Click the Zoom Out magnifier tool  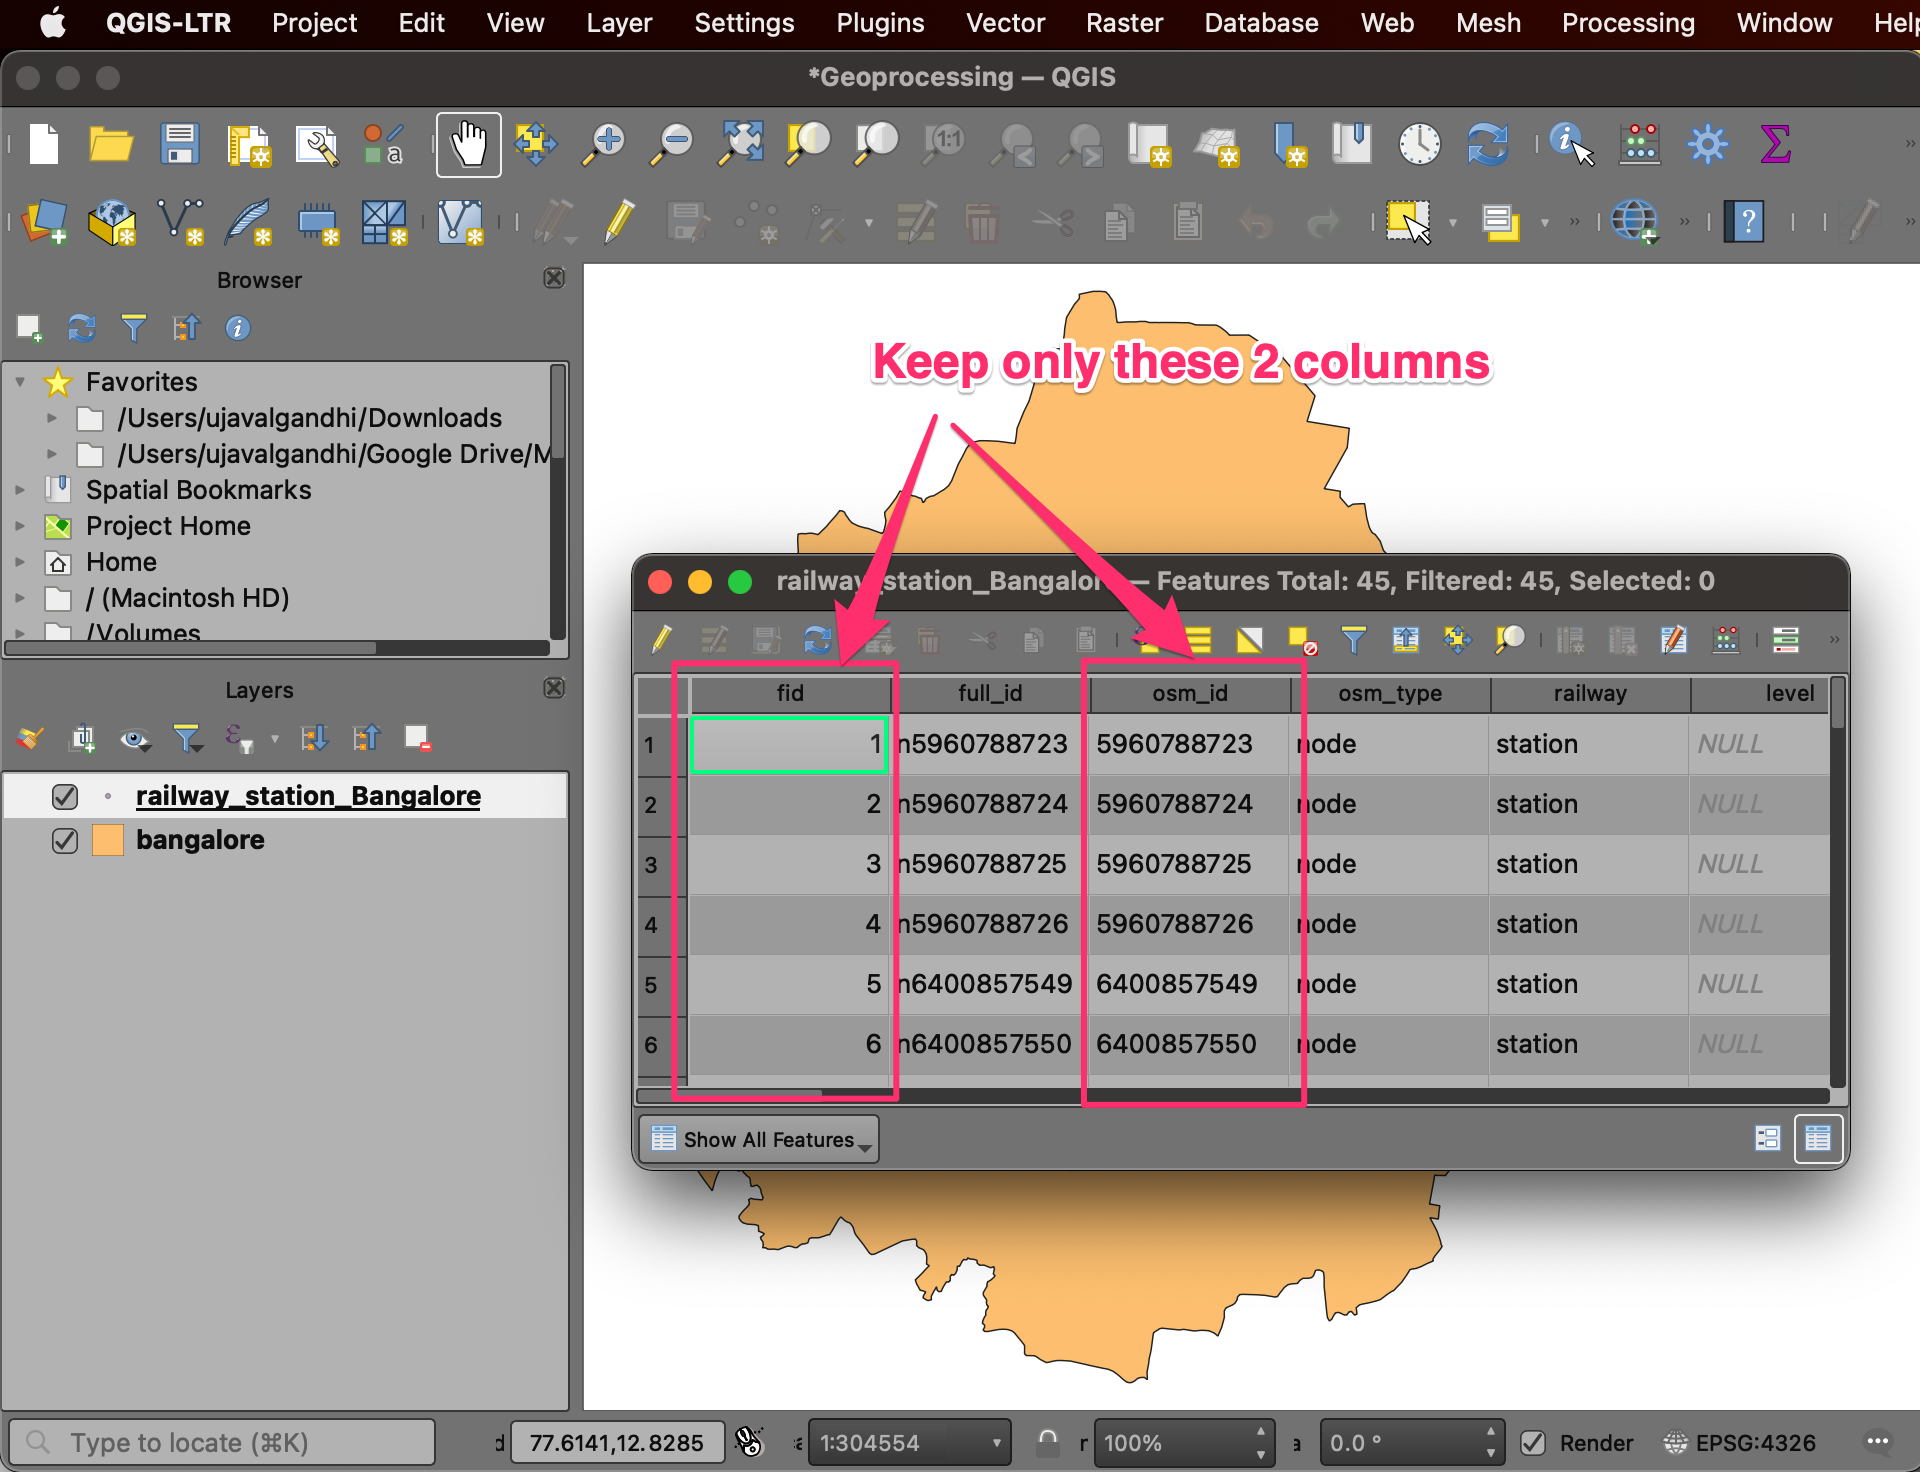click(672, 145)
